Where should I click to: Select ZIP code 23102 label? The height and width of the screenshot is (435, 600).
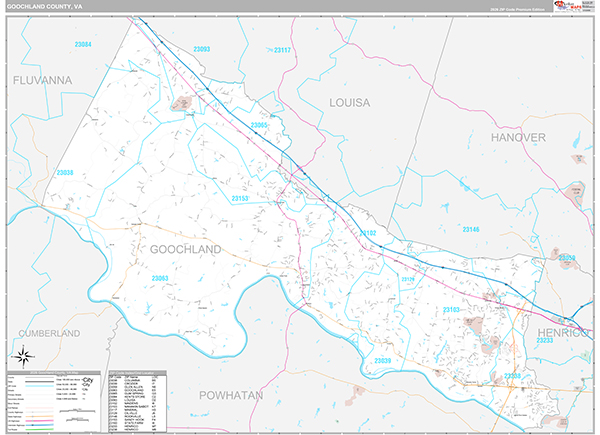366,233
